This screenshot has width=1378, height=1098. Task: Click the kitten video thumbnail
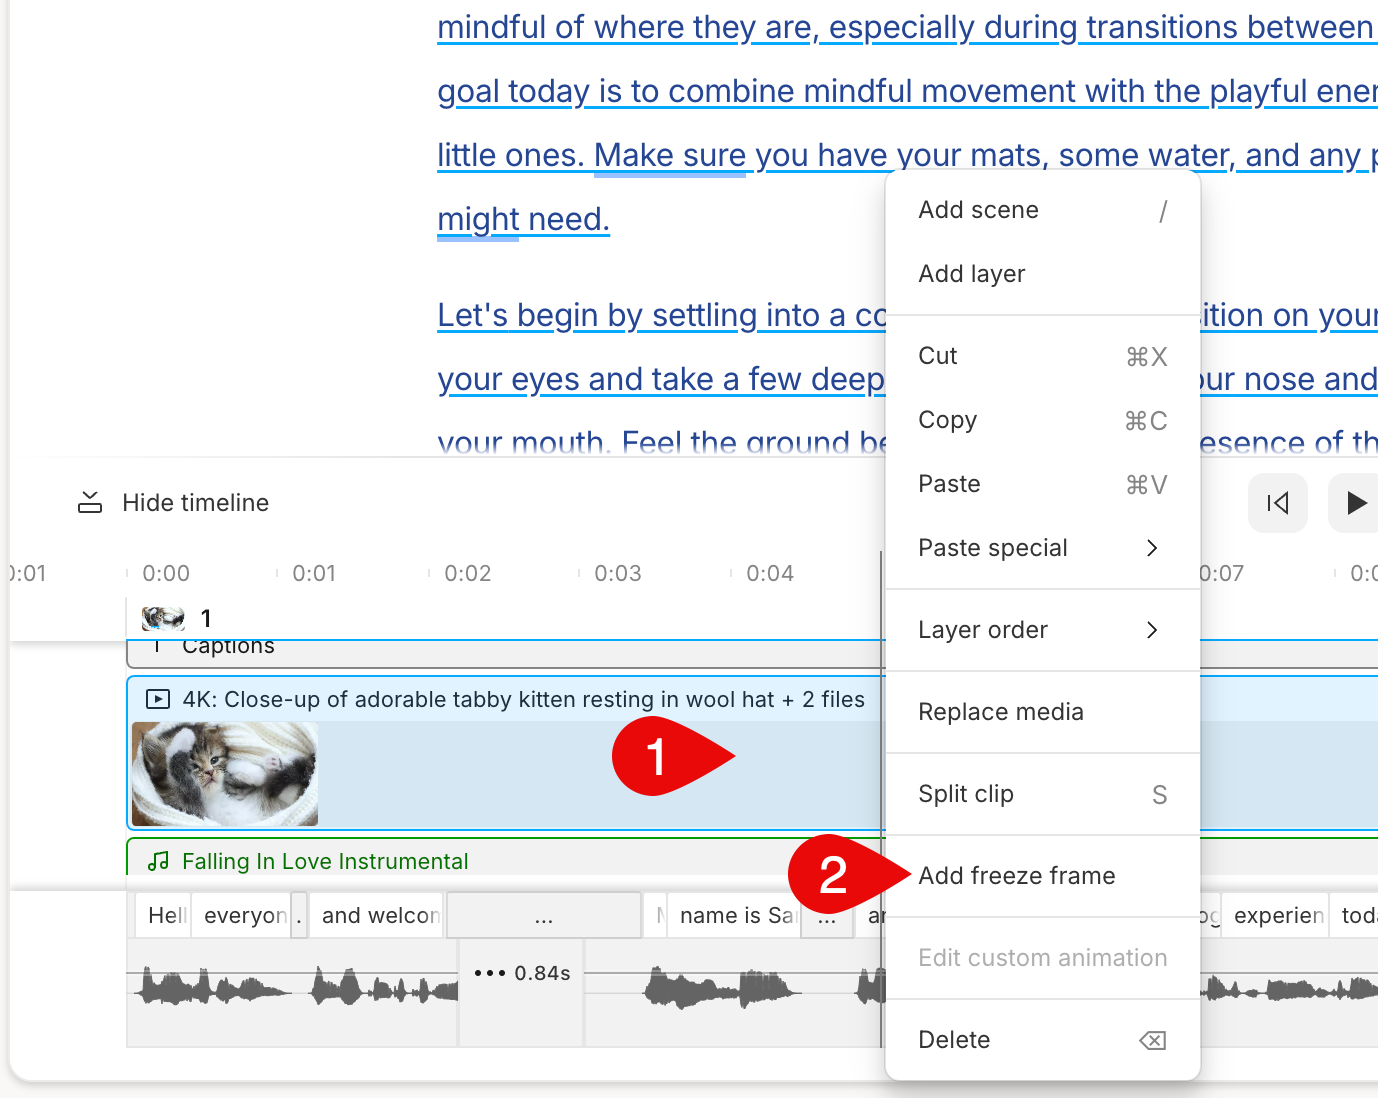pyautogui.click(x=225, y=773)
